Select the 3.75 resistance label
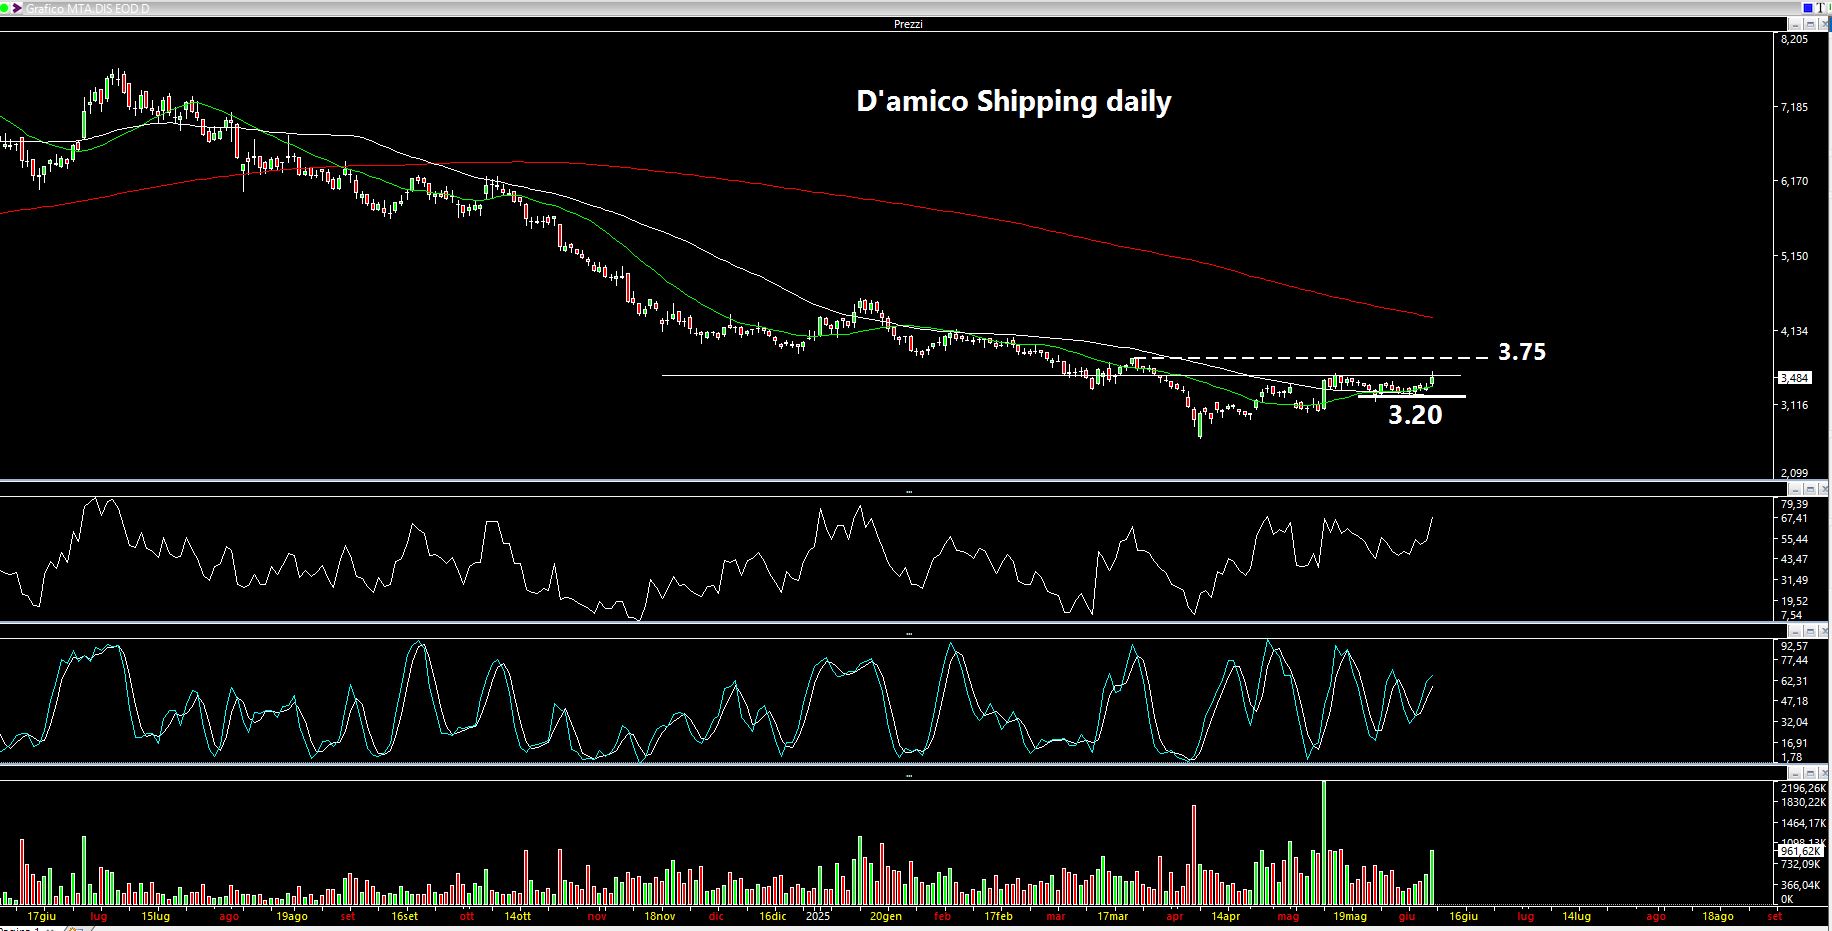Image resolution: width=1832 pixels, height=931 pixels. (x=1522, y=351)
